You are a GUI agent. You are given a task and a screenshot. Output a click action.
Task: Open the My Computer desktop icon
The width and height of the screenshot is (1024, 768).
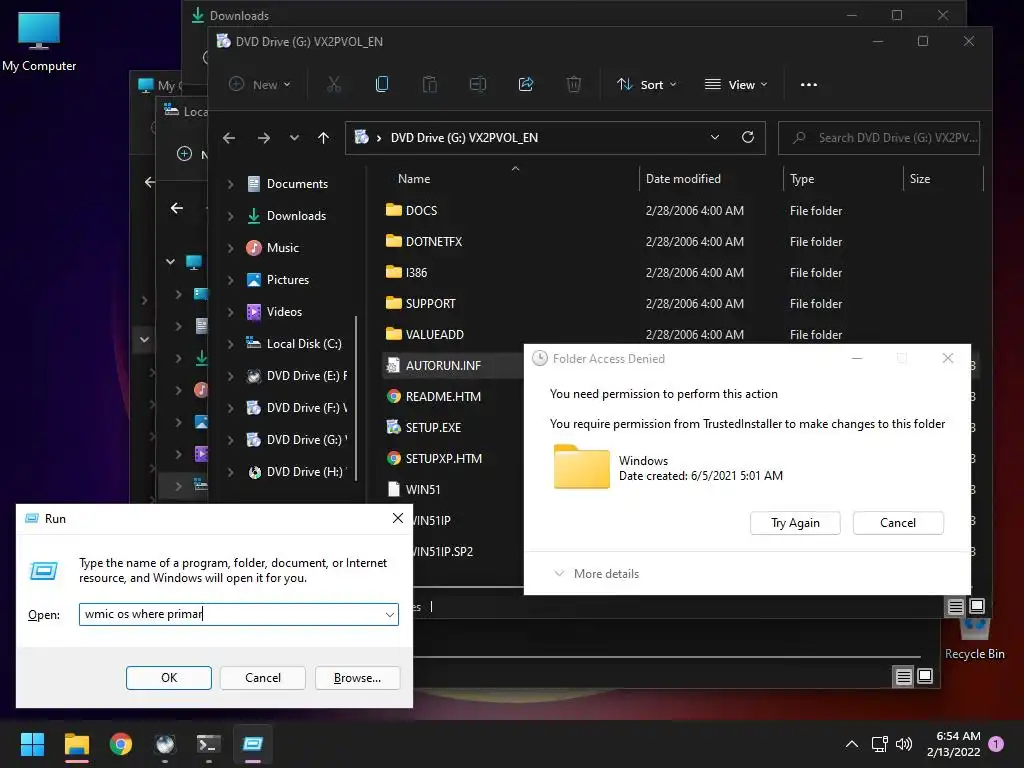coord(39,42)
